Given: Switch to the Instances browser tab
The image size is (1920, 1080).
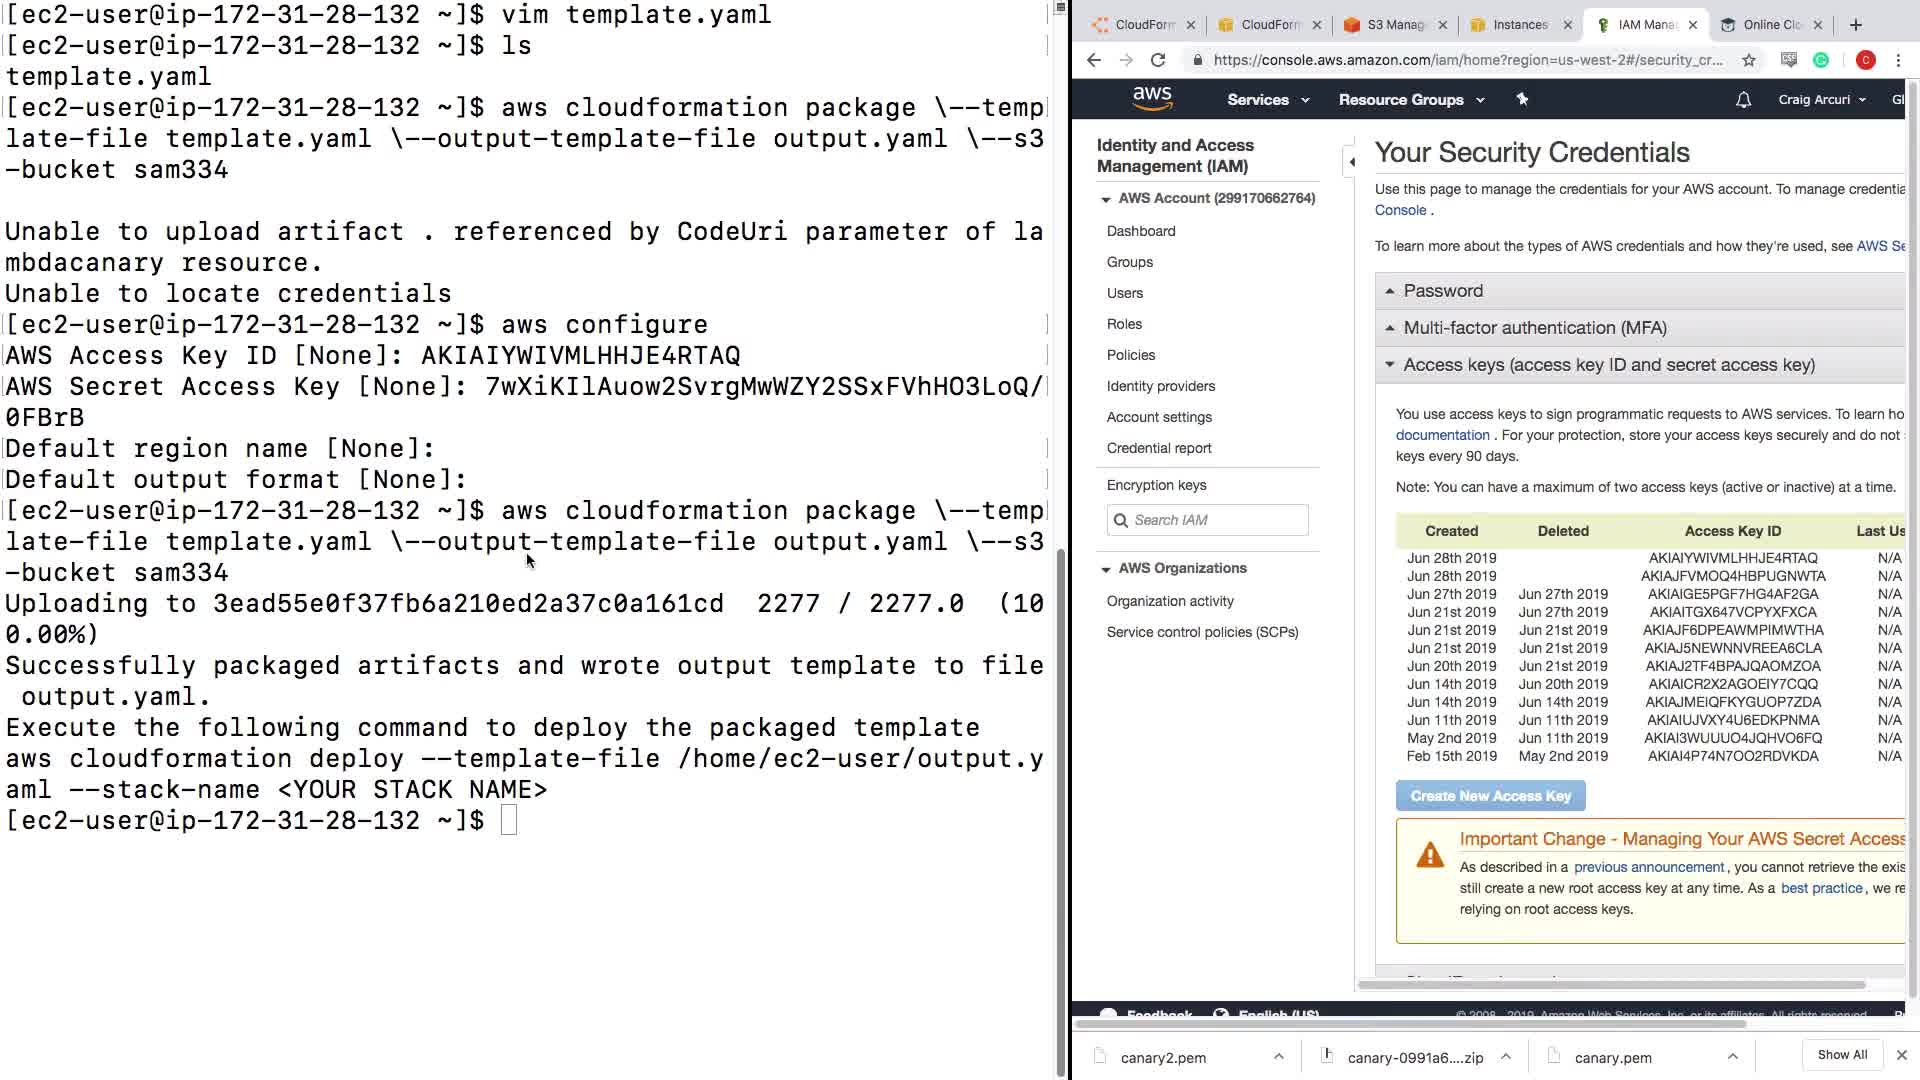Looking at the screenshot, I should click(x=1519, y=25).
